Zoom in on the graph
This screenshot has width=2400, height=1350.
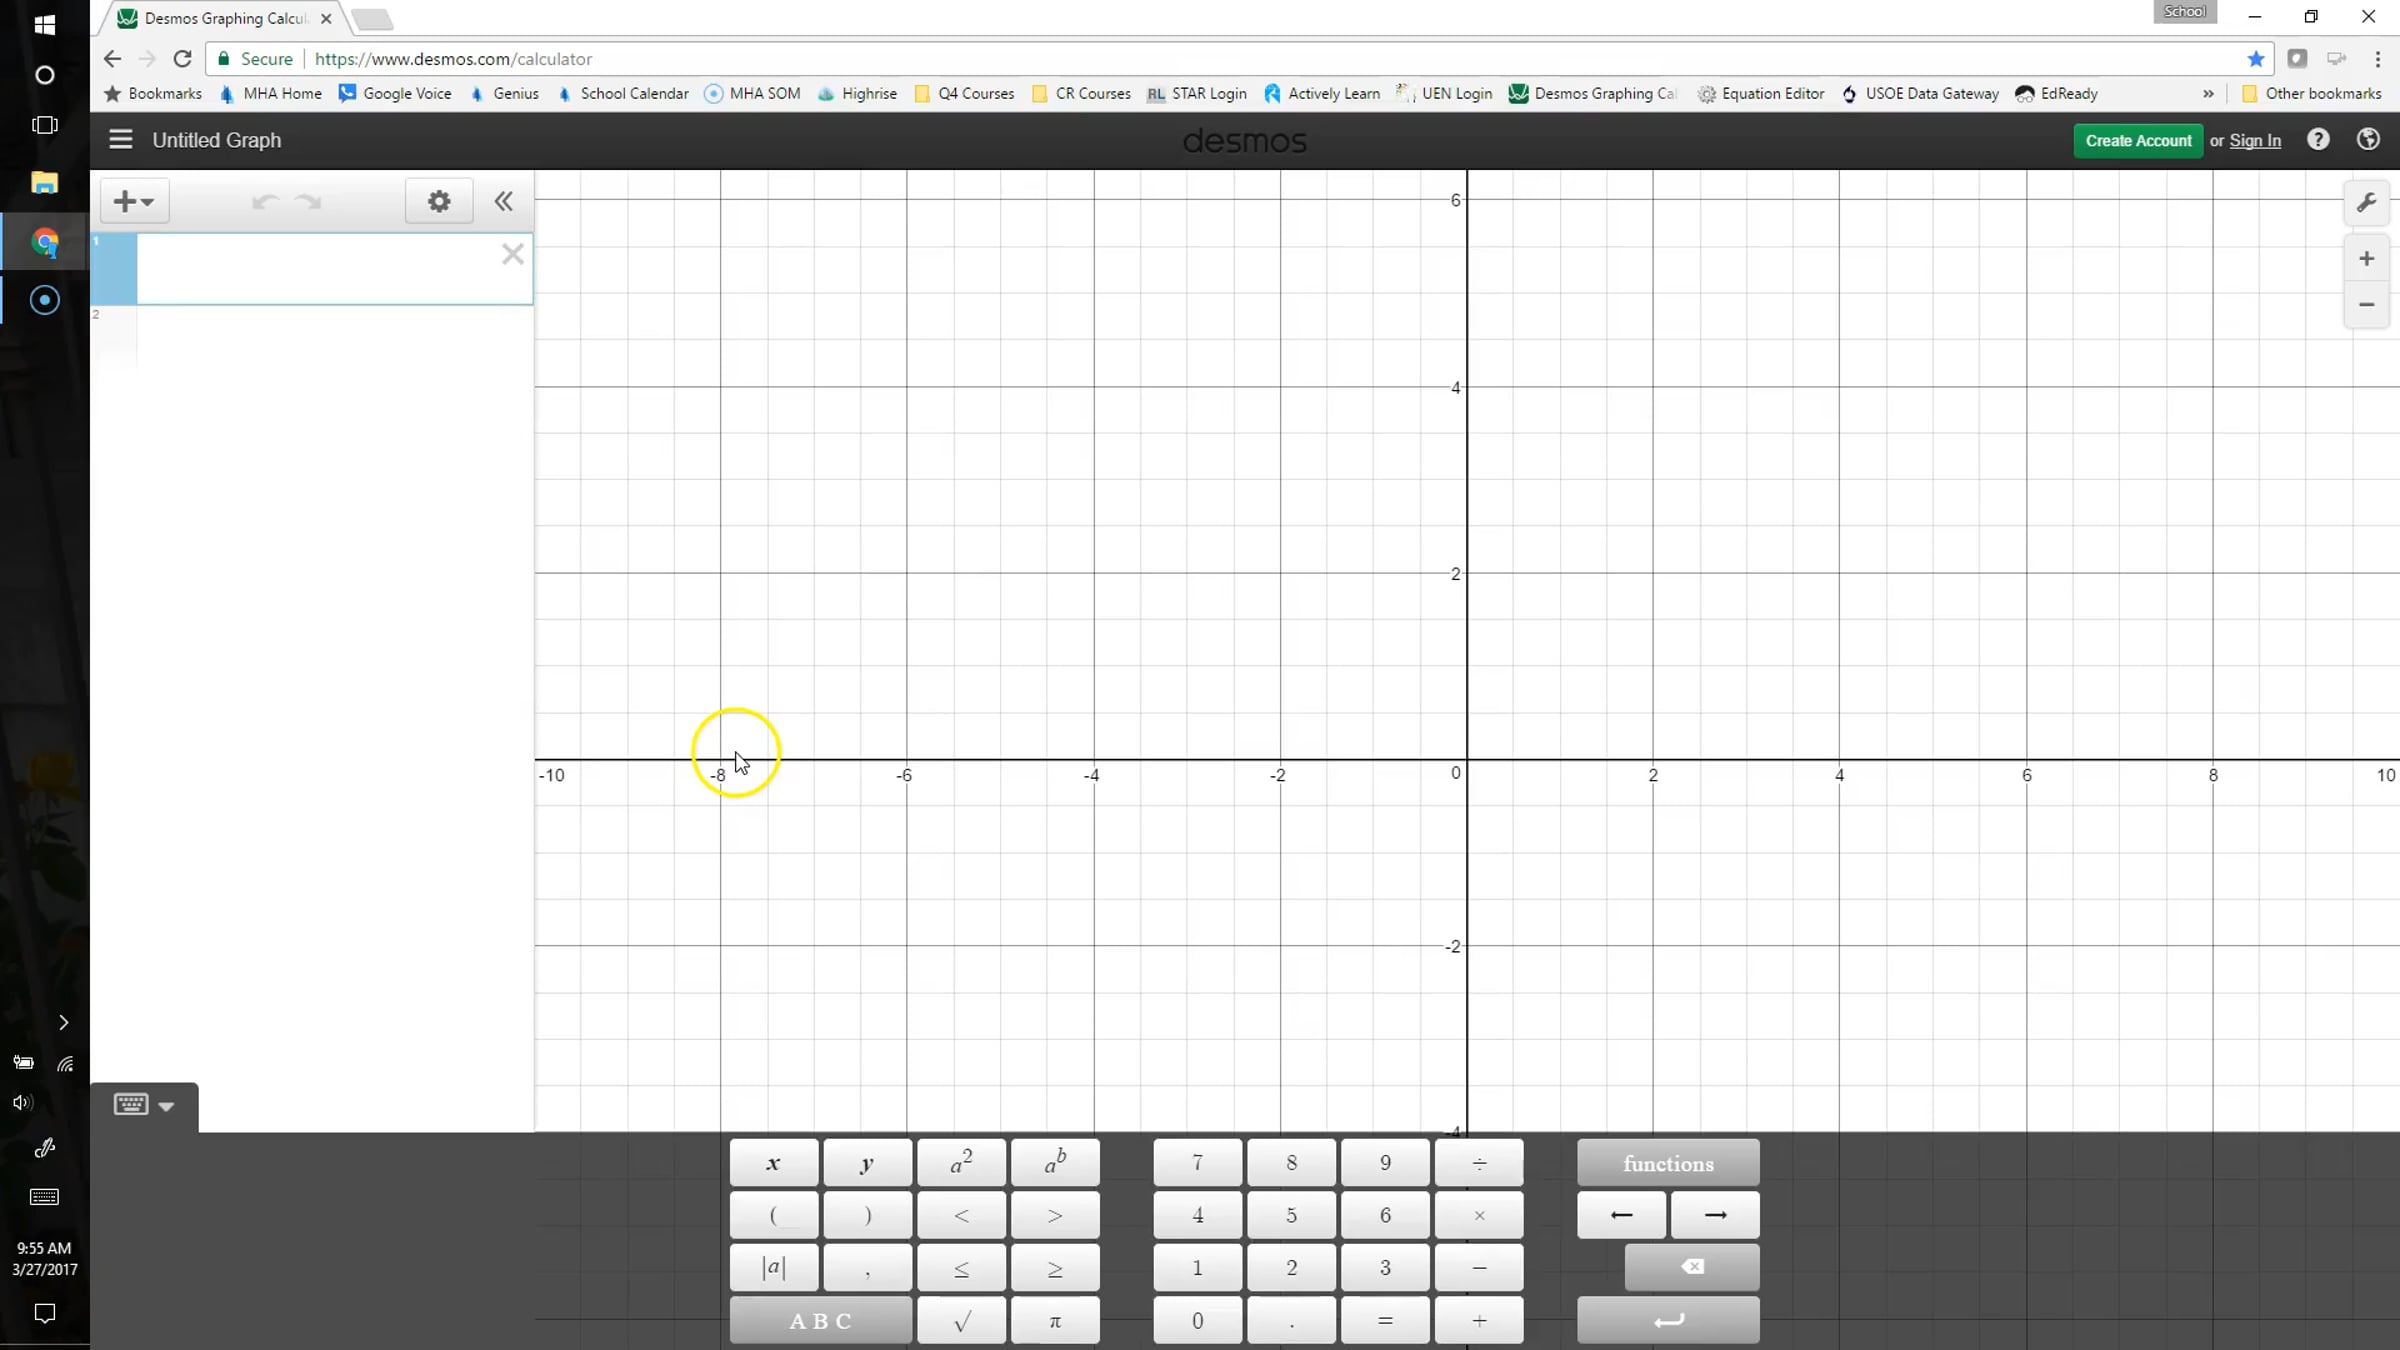tap(2366, 259)
